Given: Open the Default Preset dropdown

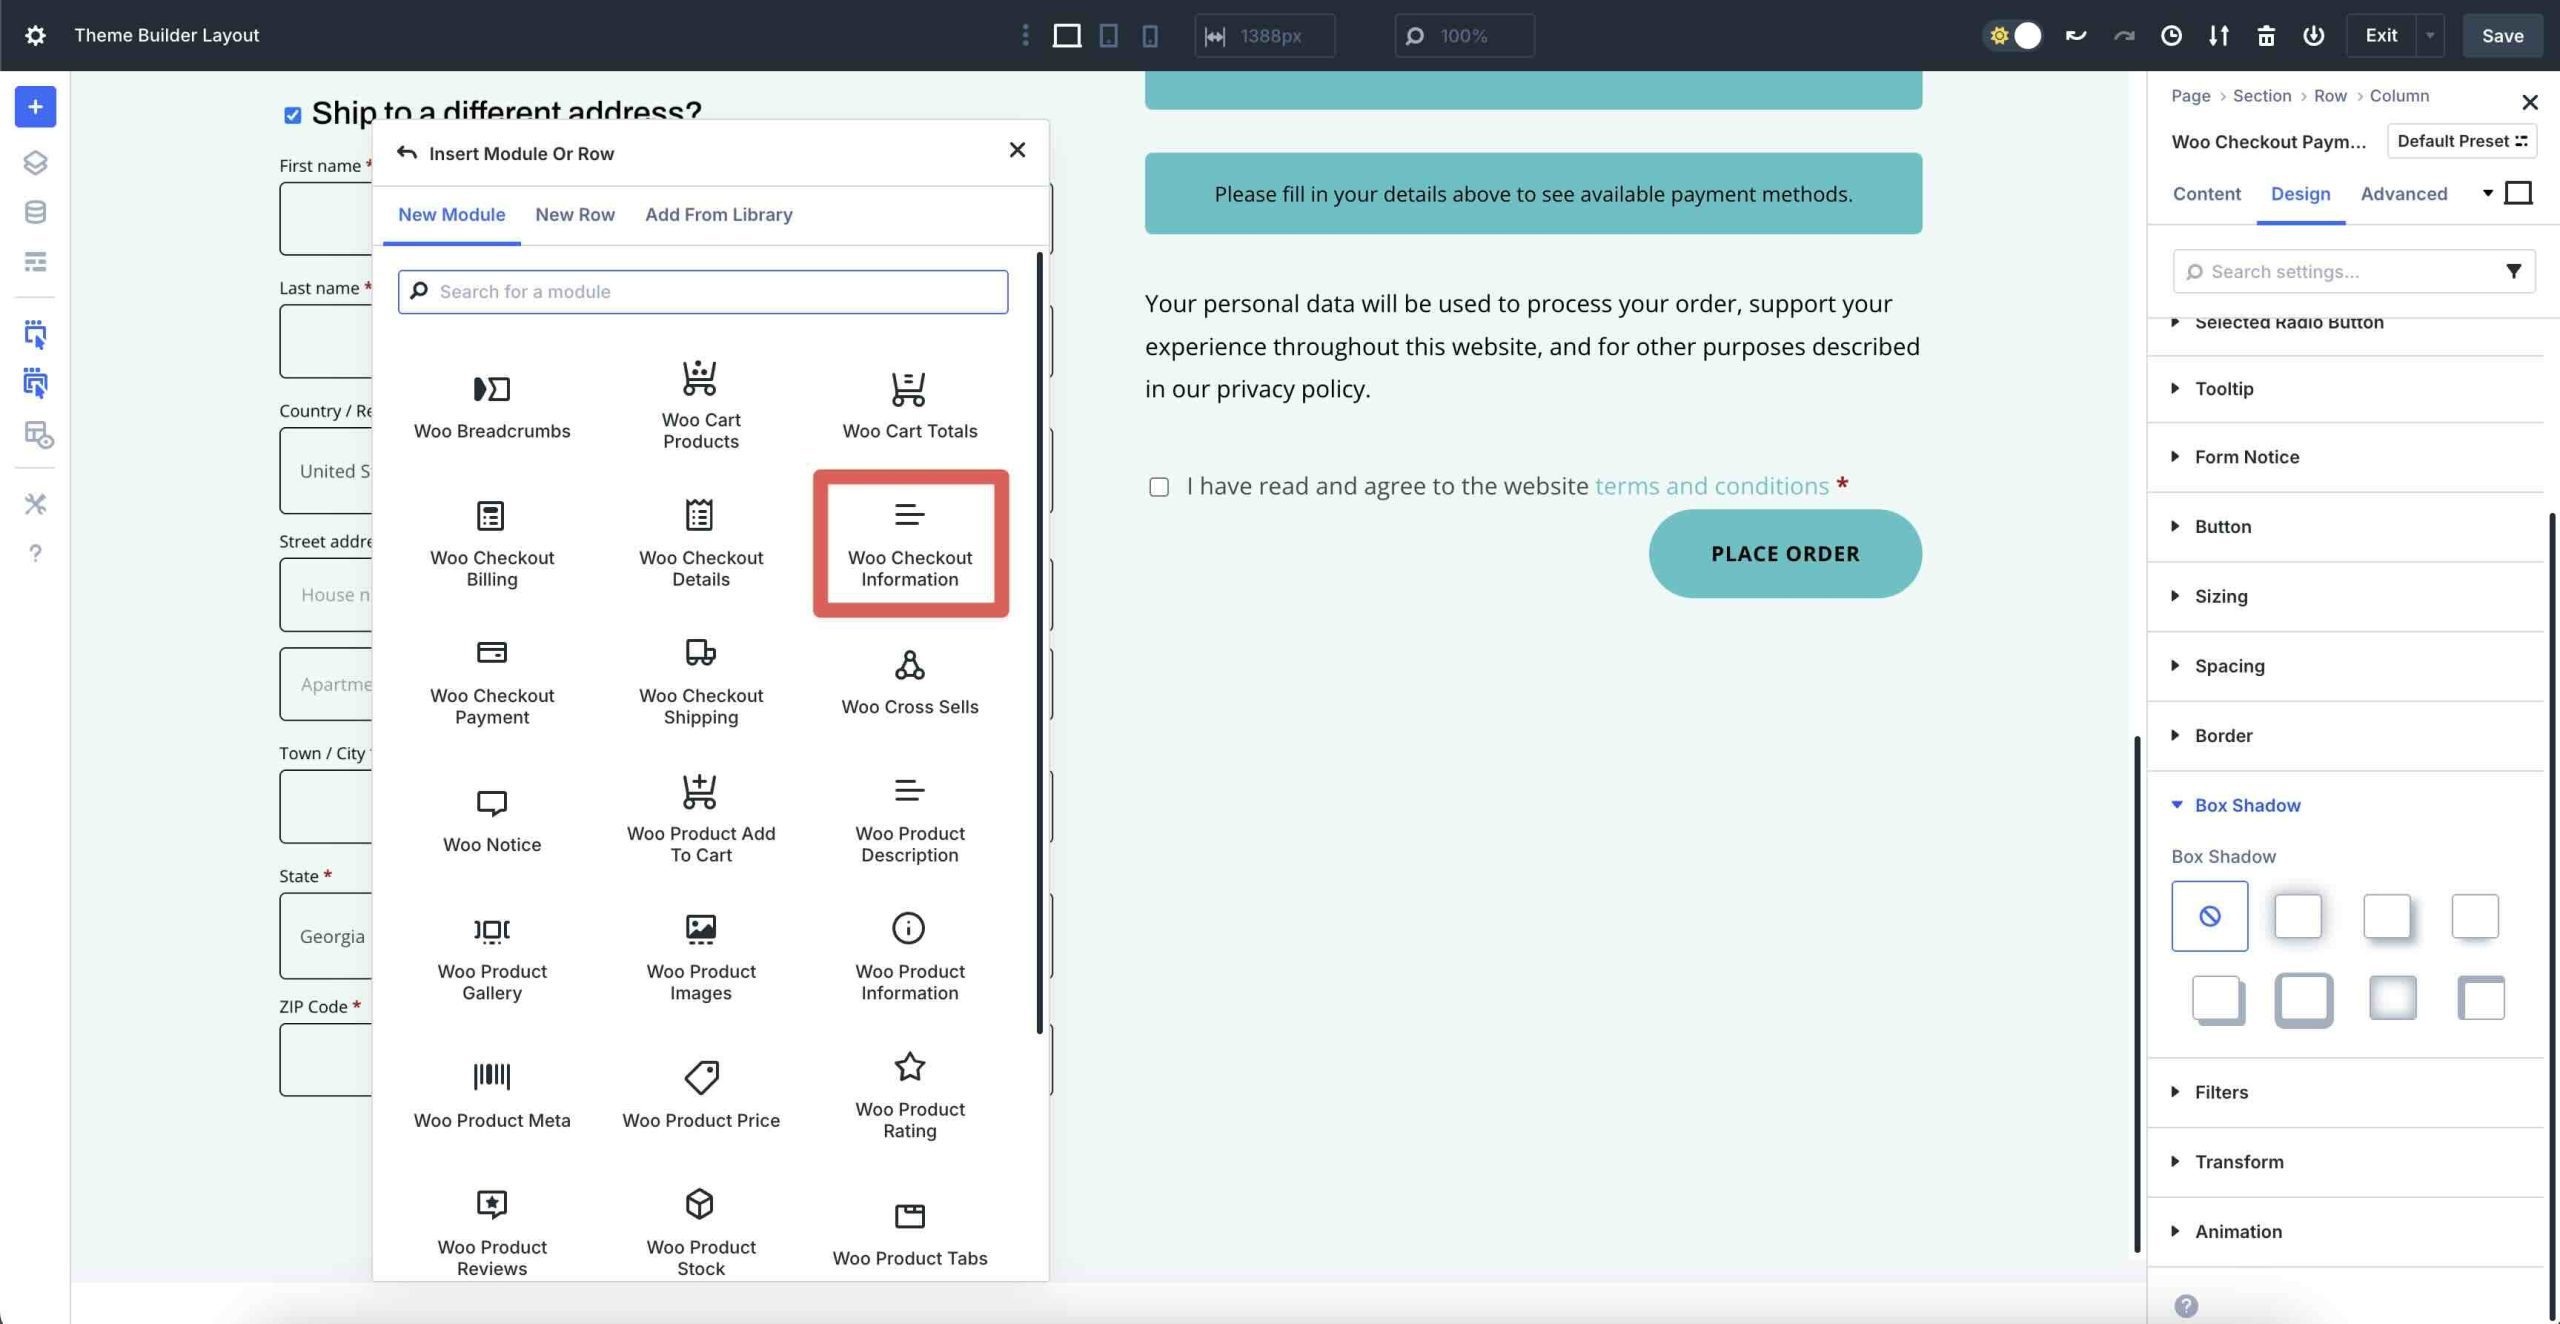Looking at the screenshot, I should (2460, 141).
